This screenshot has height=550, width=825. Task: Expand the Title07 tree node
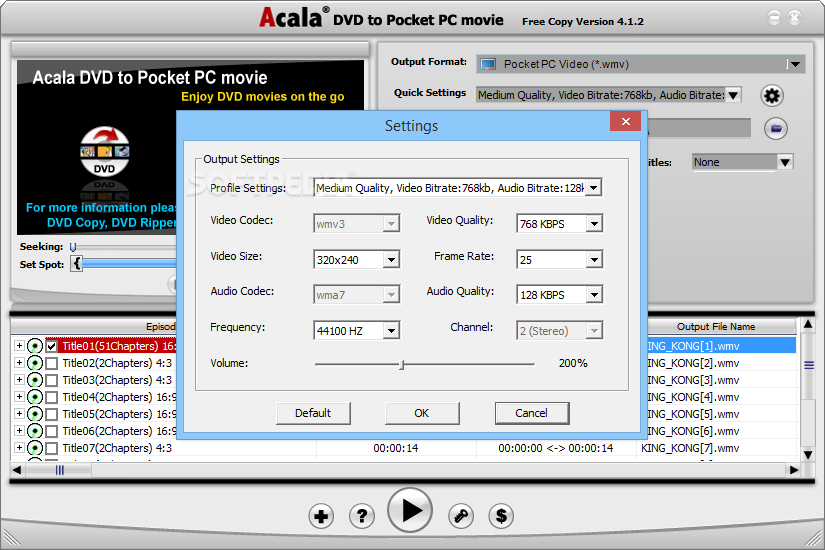[x=19, y=448]
